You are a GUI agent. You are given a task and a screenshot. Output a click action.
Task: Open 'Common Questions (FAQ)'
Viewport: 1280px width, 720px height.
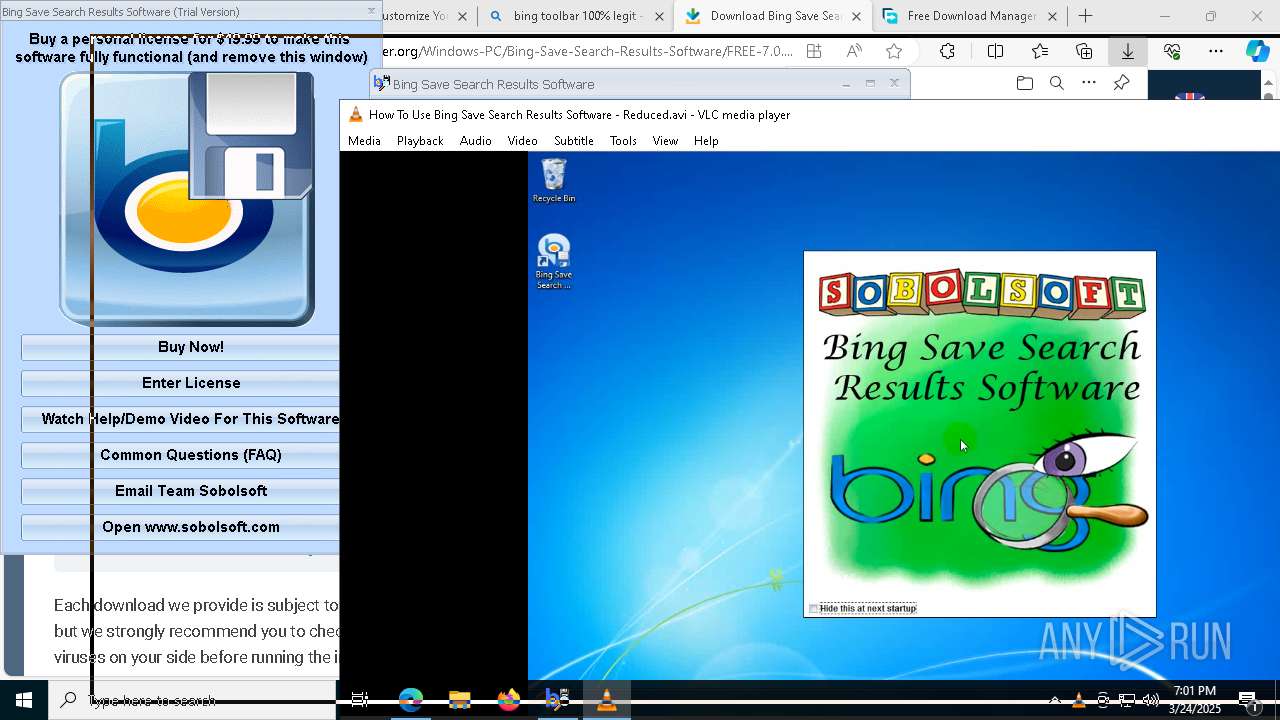190,455
